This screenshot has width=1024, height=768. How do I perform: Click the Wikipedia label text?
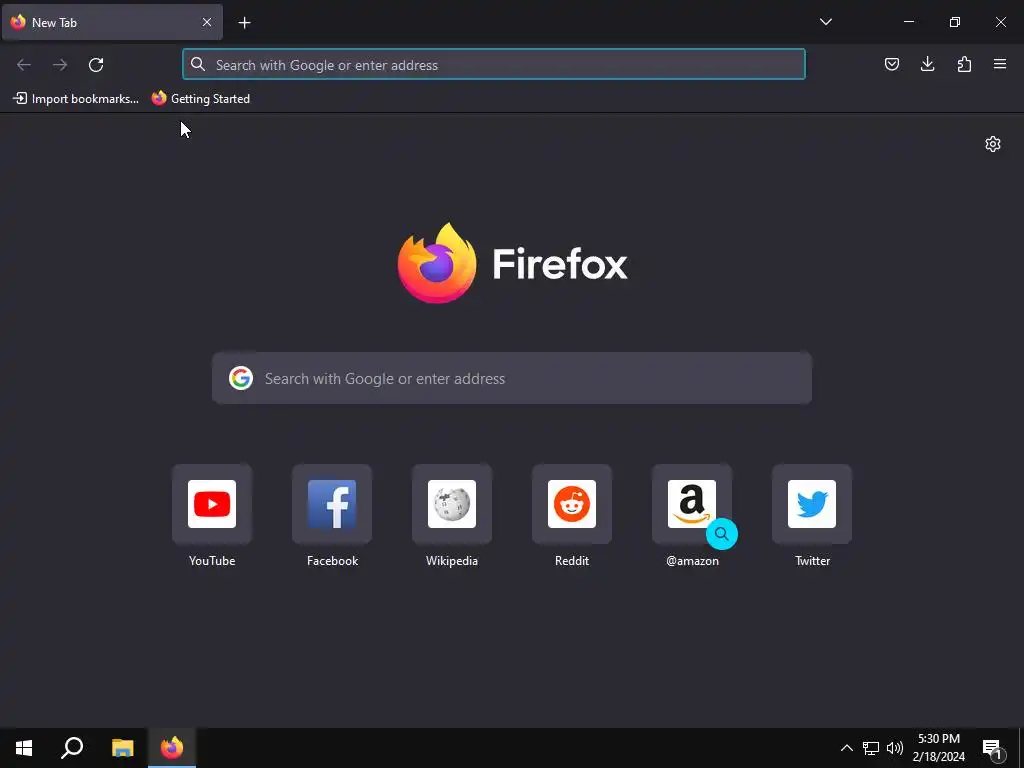452,561
